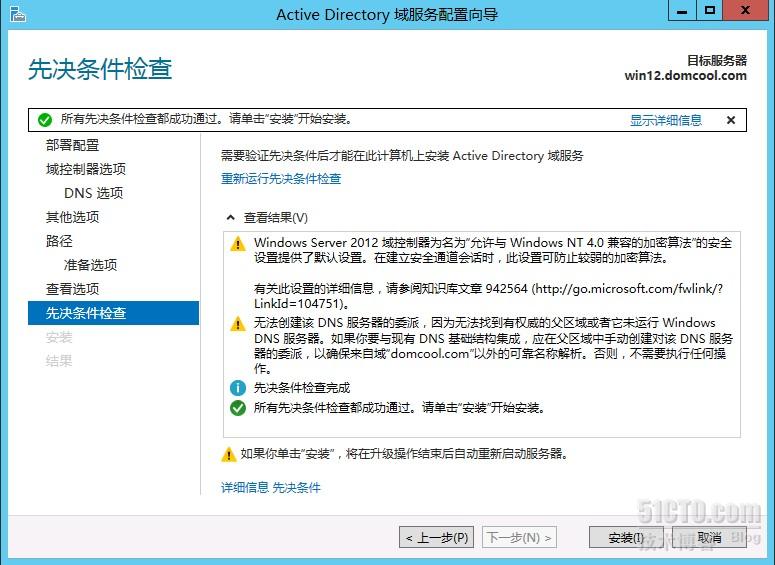Image resolution: width=775 pixels, height=565 pixels.
Task: Click 目标服务器 label
Action: tap(717, 60)
